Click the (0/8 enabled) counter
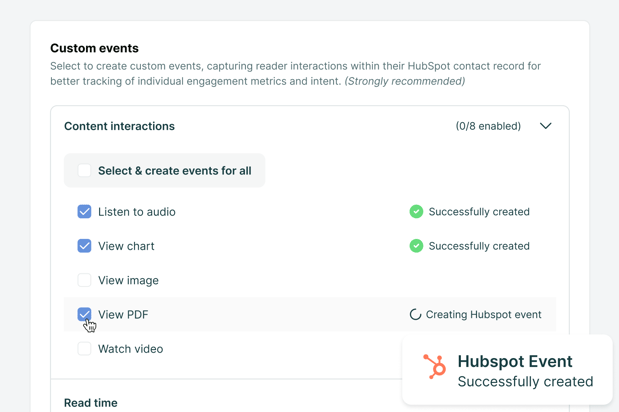The image size is (619, 412). tap(488, 126)
